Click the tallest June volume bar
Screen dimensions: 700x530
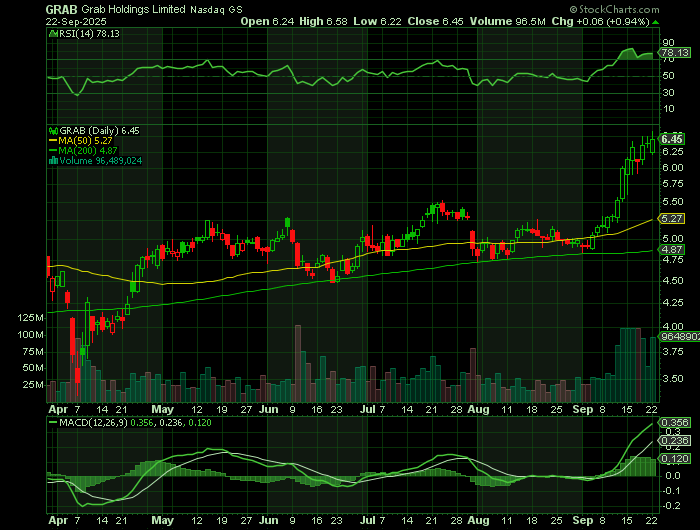[x=298, y=363]
